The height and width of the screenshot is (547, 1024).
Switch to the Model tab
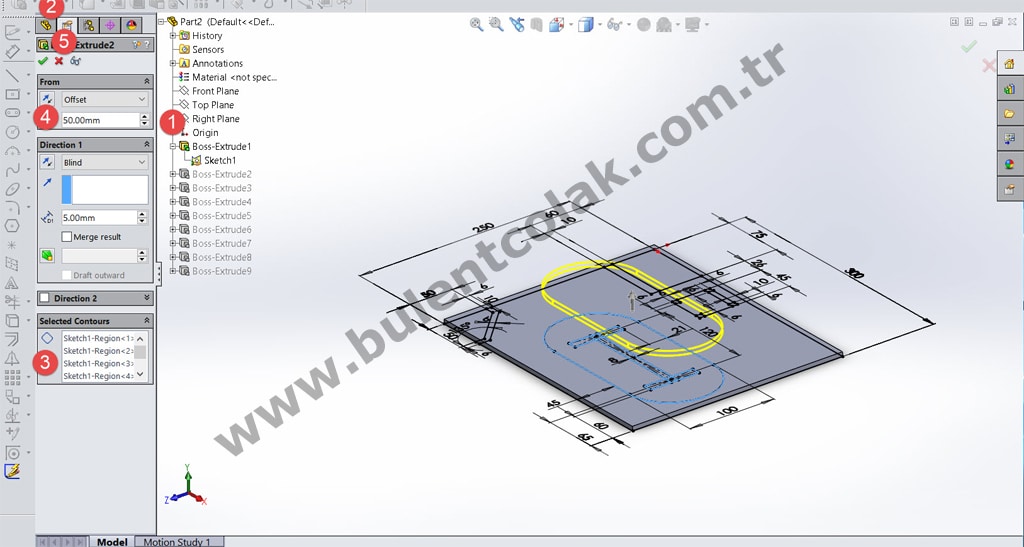[112, 542]
